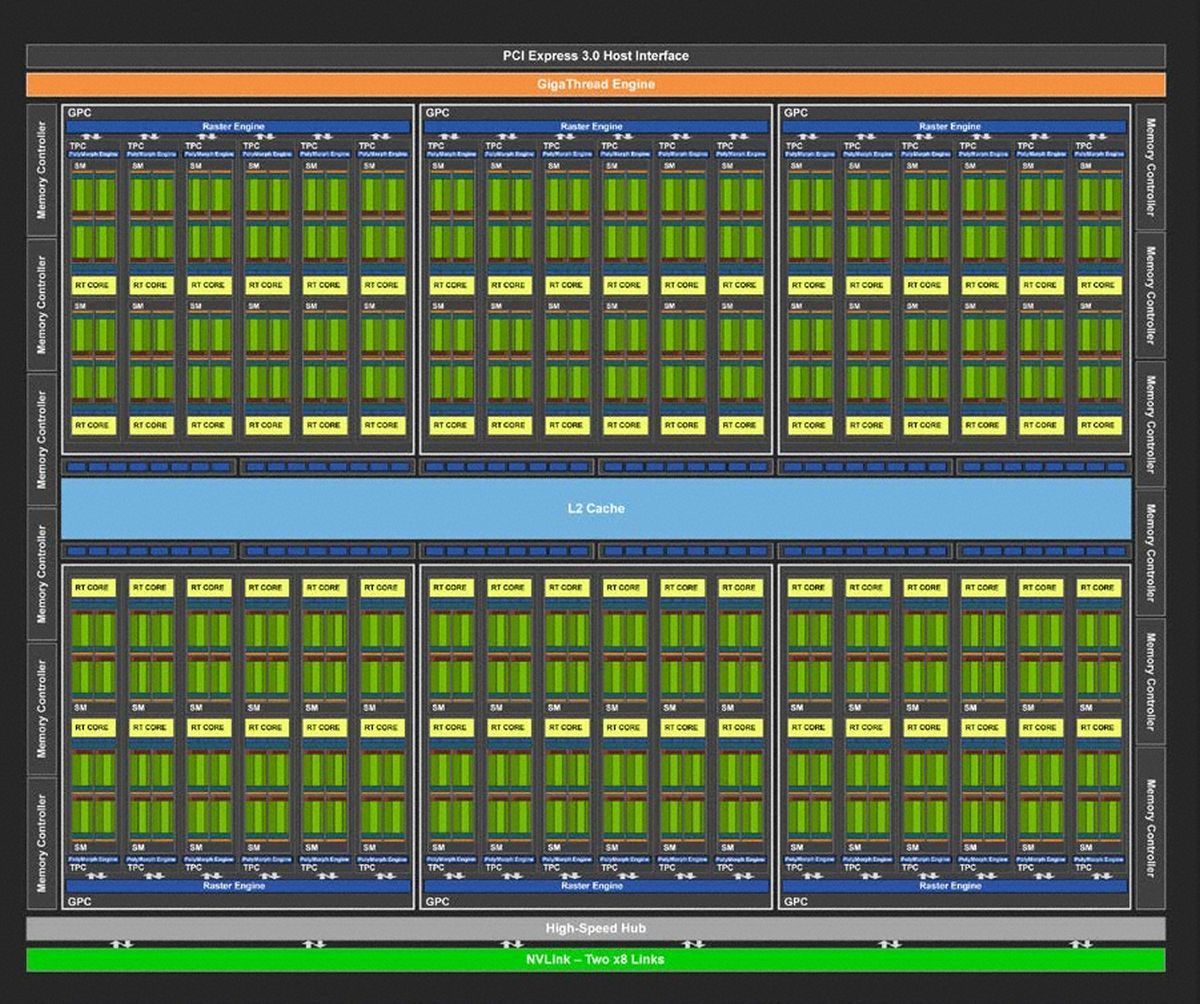
Task: Click the first RT CORE block in top-left GPC
Action: coord(92,285)
